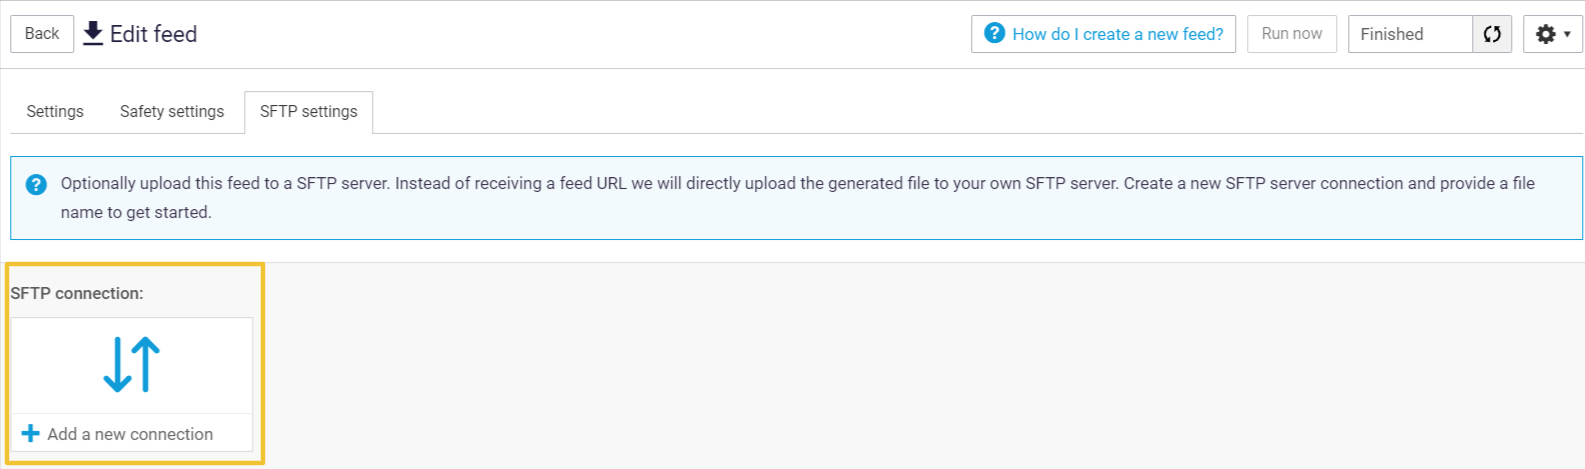This screenshot has width=1585, height=469.
Task: Open the Safety settings tab
Action: (172, 111)
